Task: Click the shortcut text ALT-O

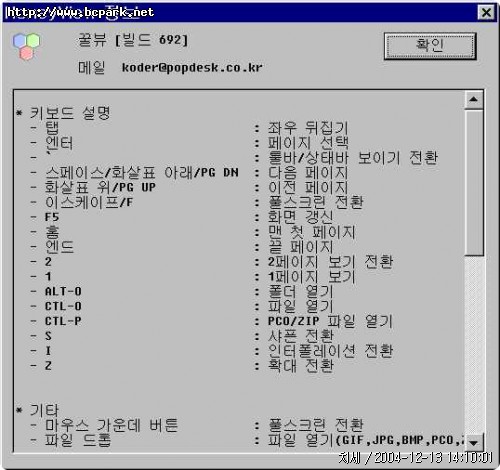Action: (63, 291)
